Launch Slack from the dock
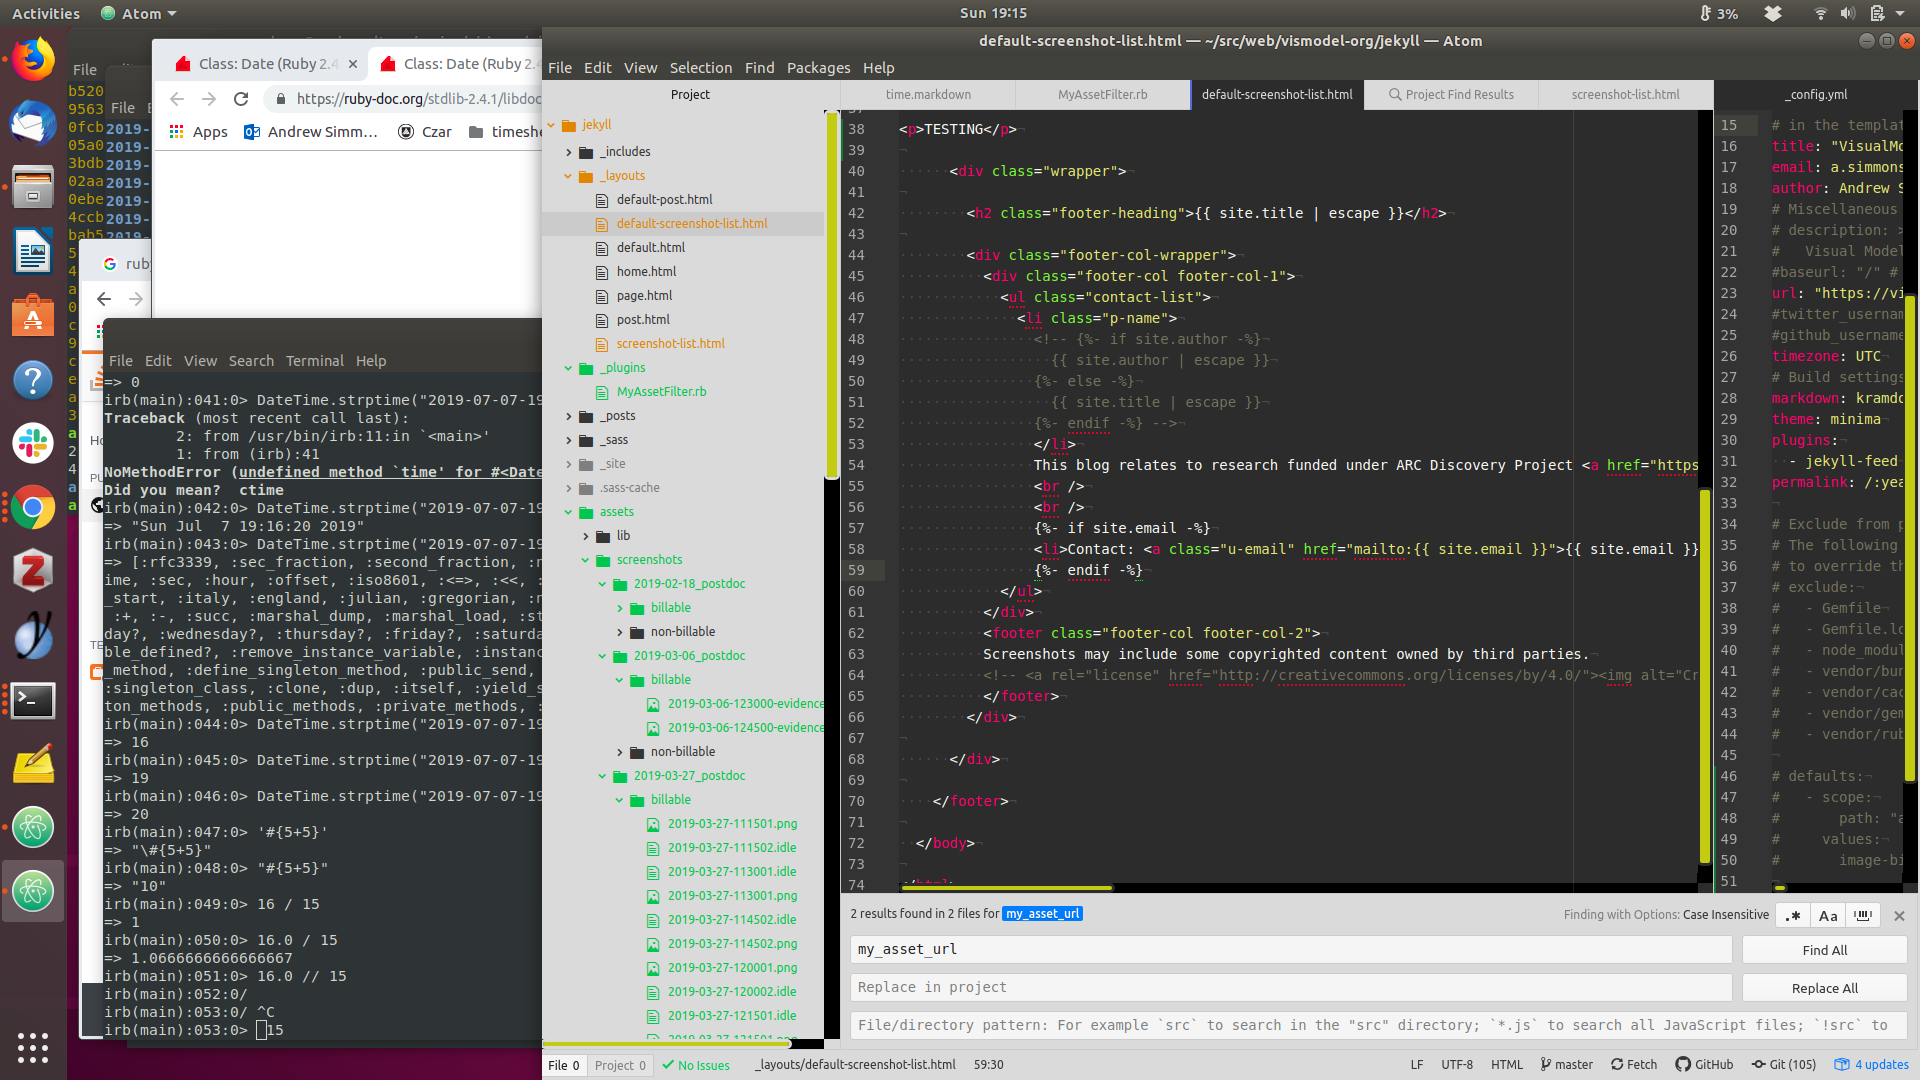Image resolution: width=1920 pixels, height=1080 pixels. point(33,442)
